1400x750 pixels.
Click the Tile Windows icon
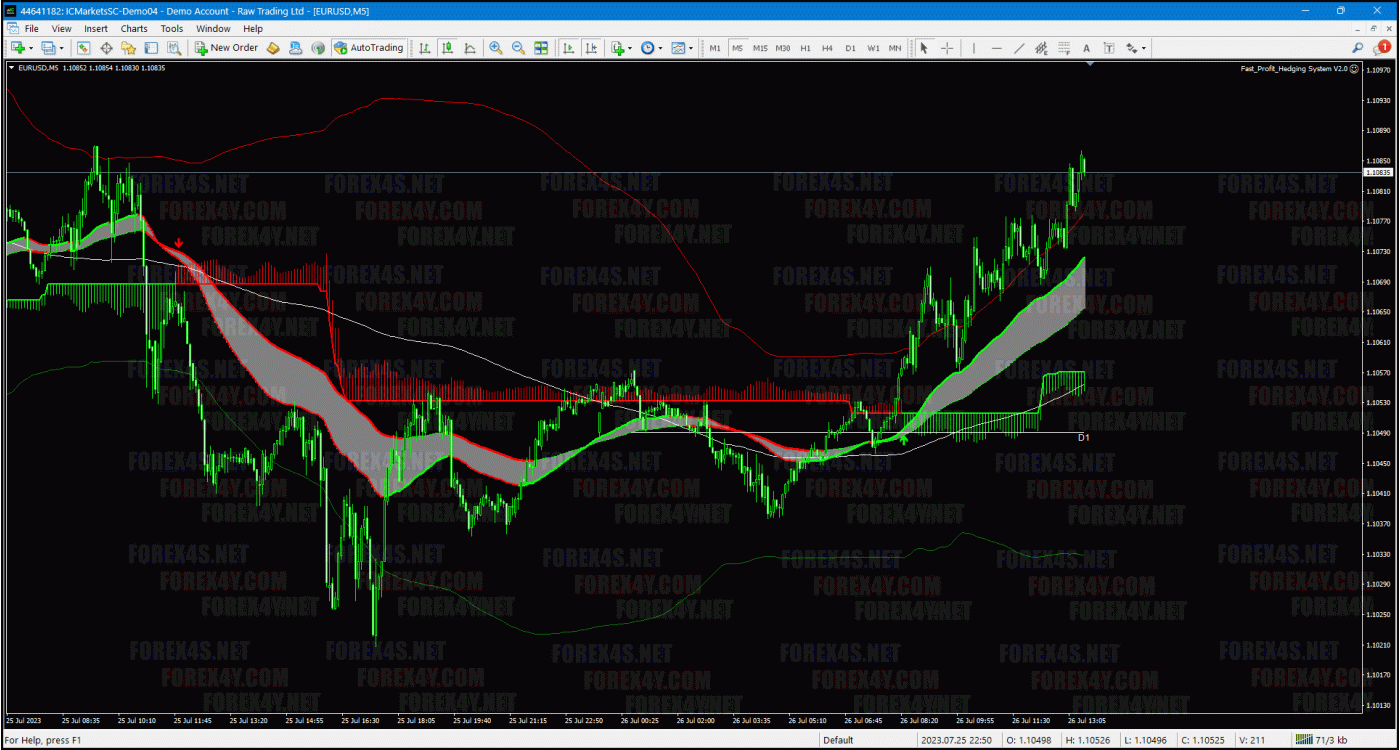click(x=541, y=48)
